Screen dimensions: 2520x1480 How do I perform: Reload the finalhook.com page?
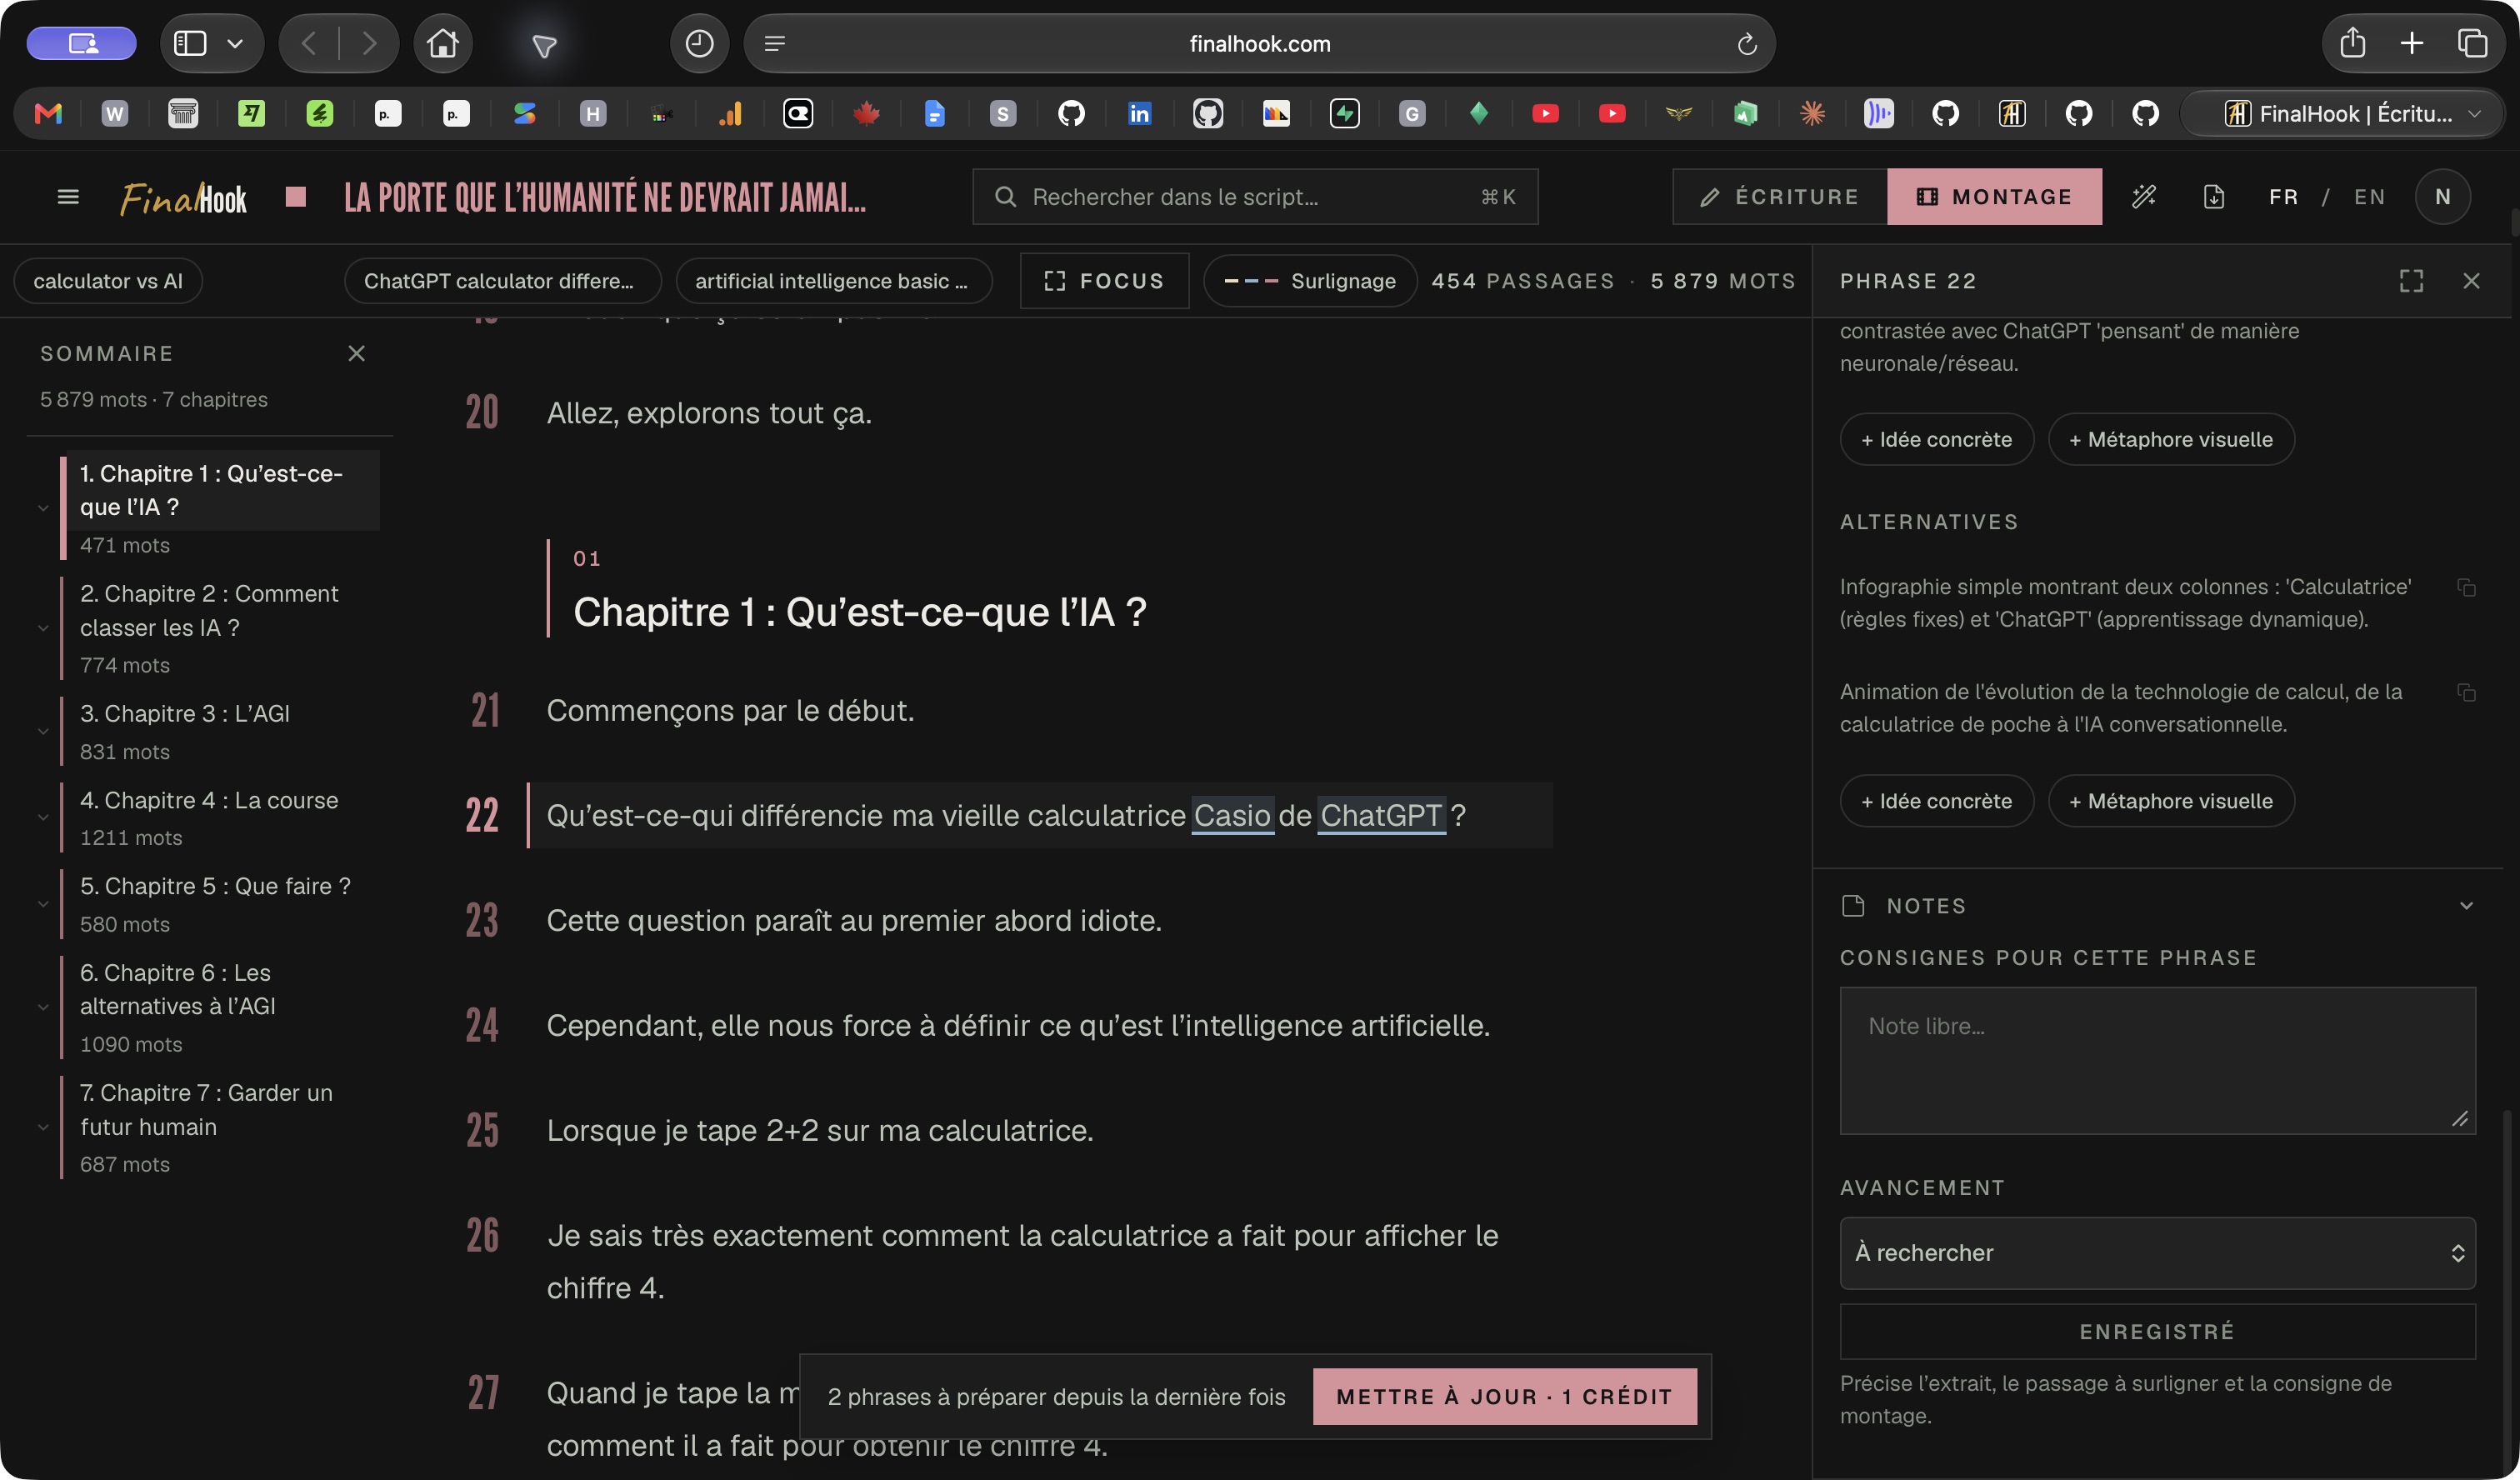[1746, 44]
